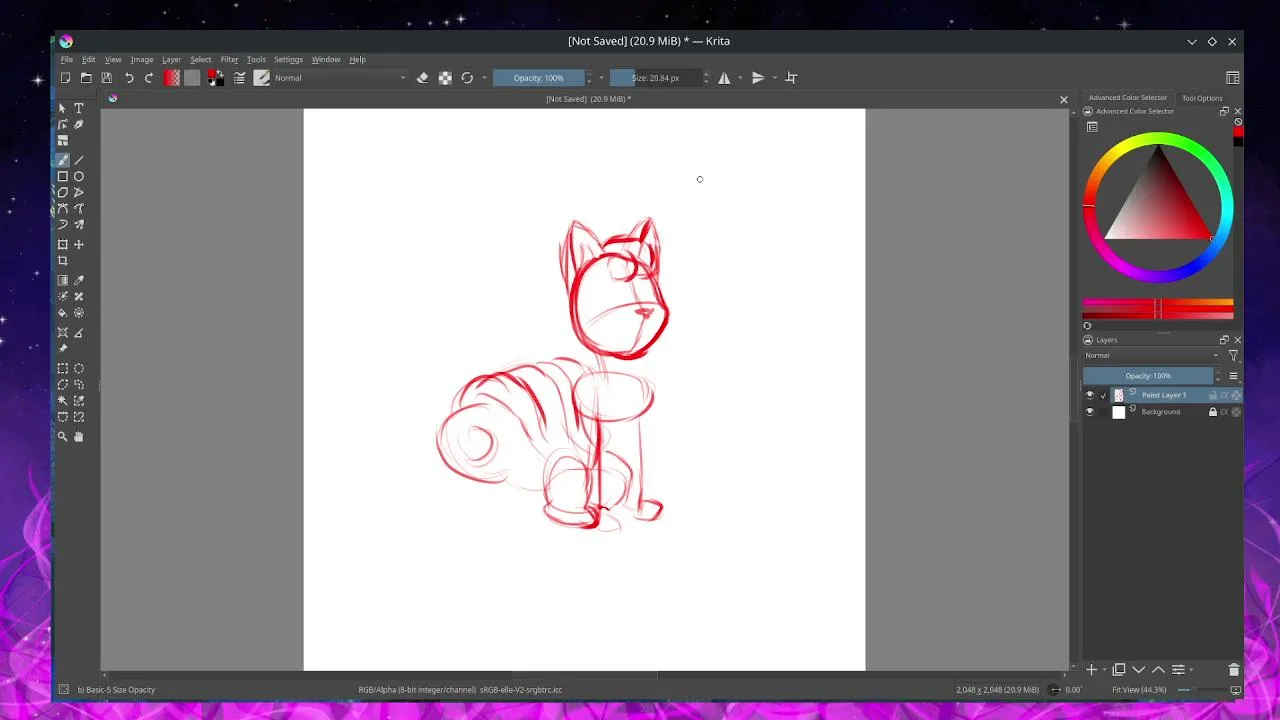Viewport: 1280px width, 720px height.
Task: Reload the original brush preset
Action: tap(467, 78)
